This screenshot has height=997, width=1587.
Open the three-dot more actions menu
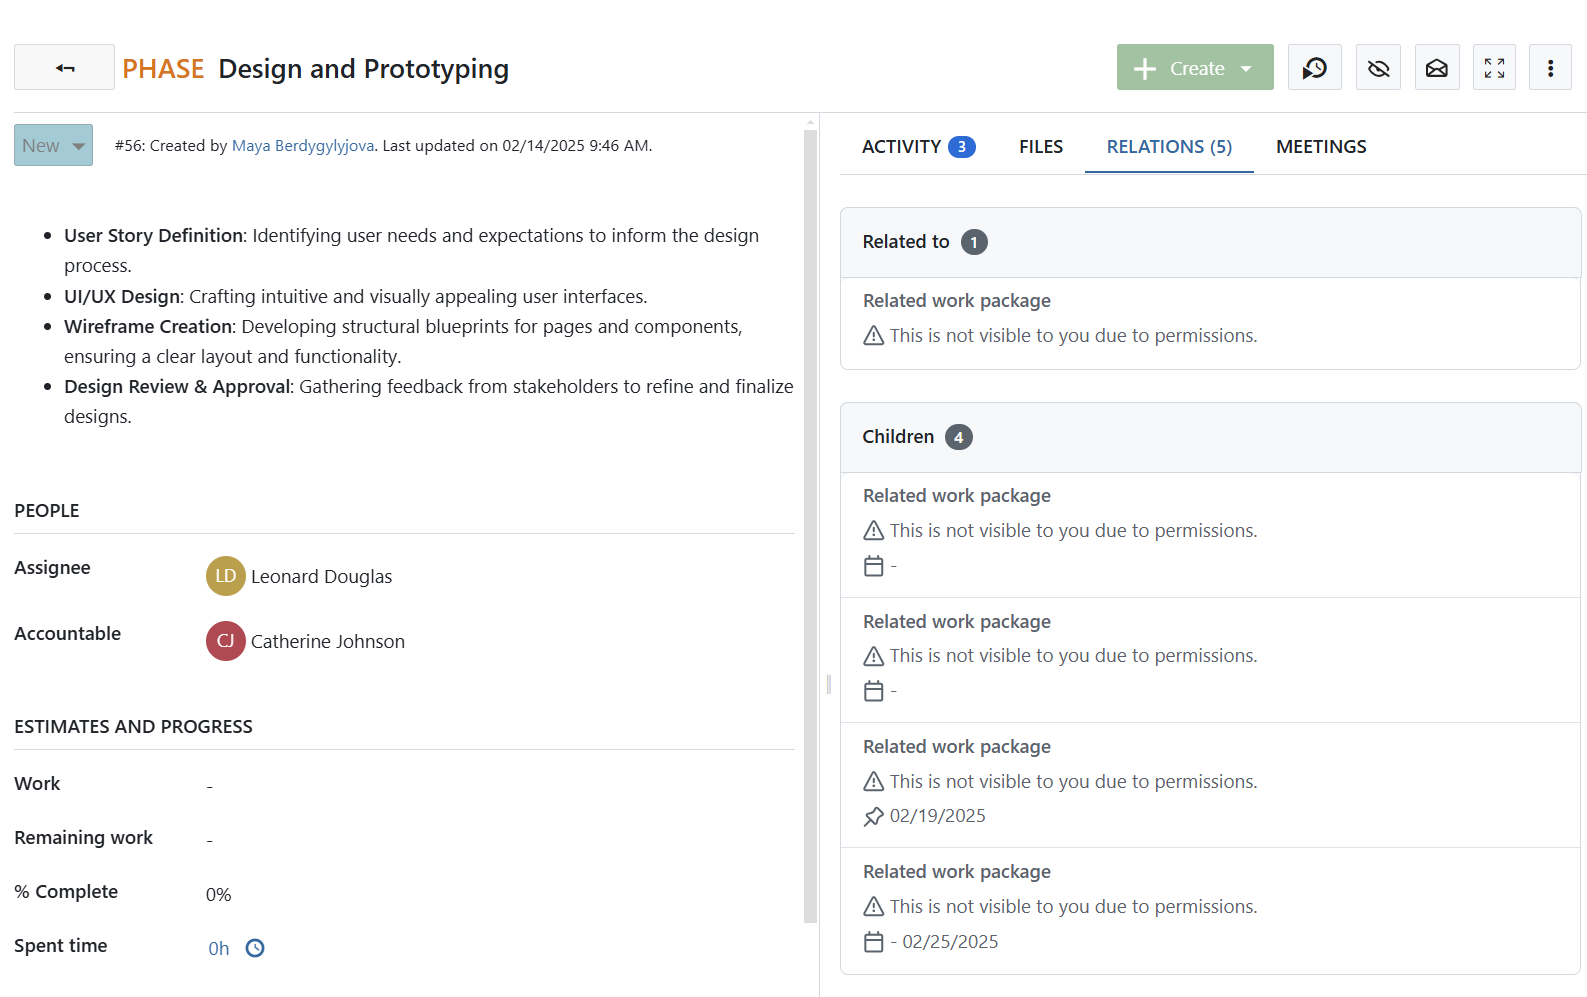[x=1550, y=68]
